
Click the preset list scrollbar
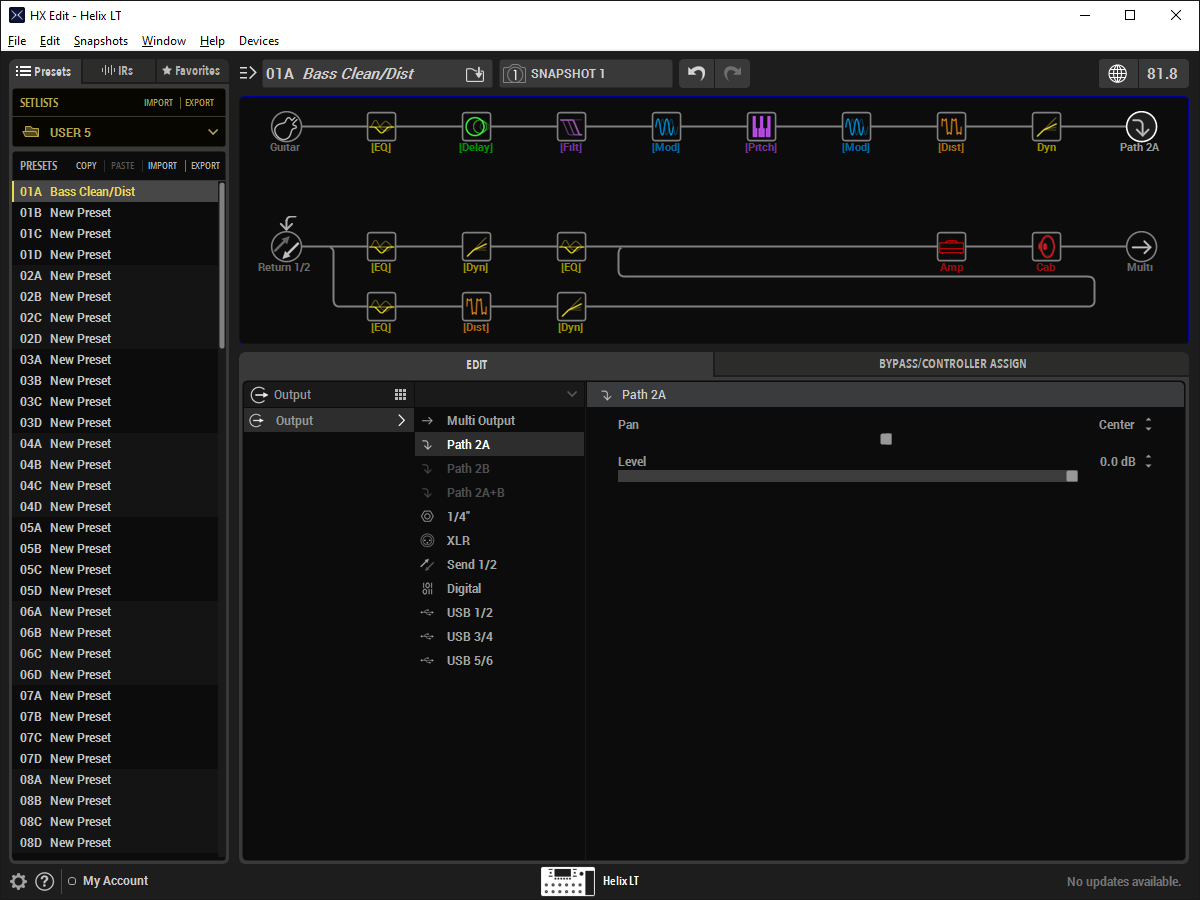222,265
